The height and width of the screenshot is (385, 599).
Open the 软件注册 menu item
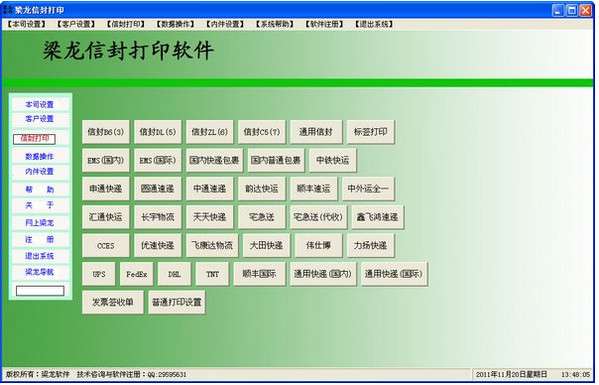pyautogui.click(x=324, y=24)
